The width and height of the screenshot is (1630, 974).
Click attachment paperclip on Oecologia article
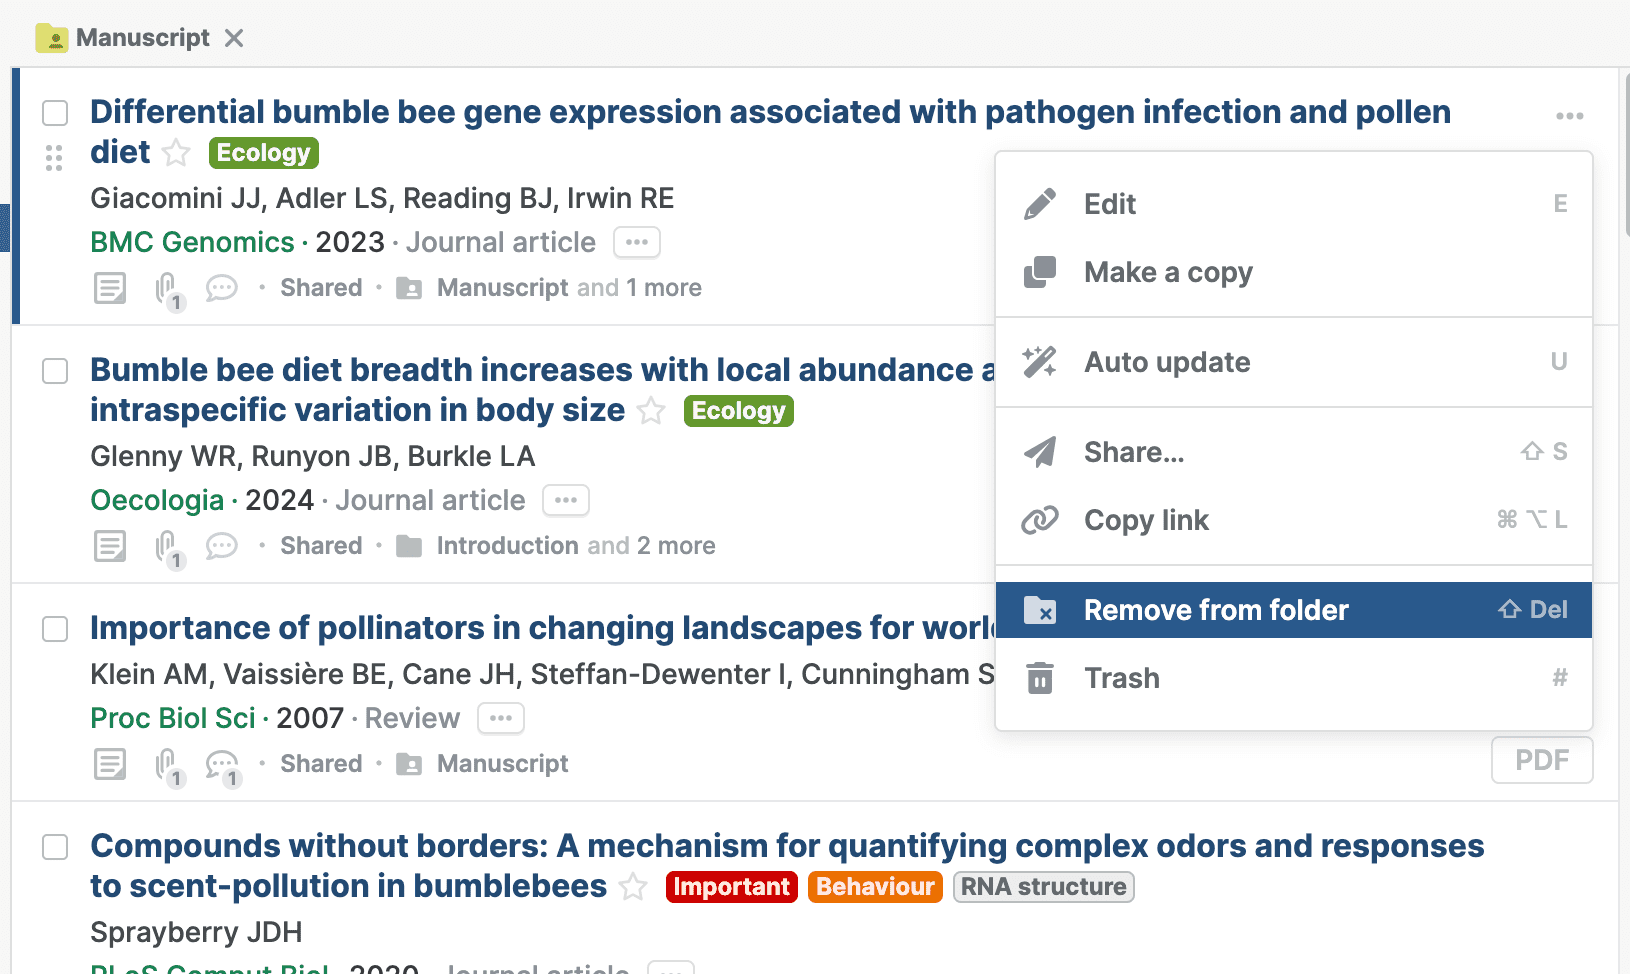point(167,546)
